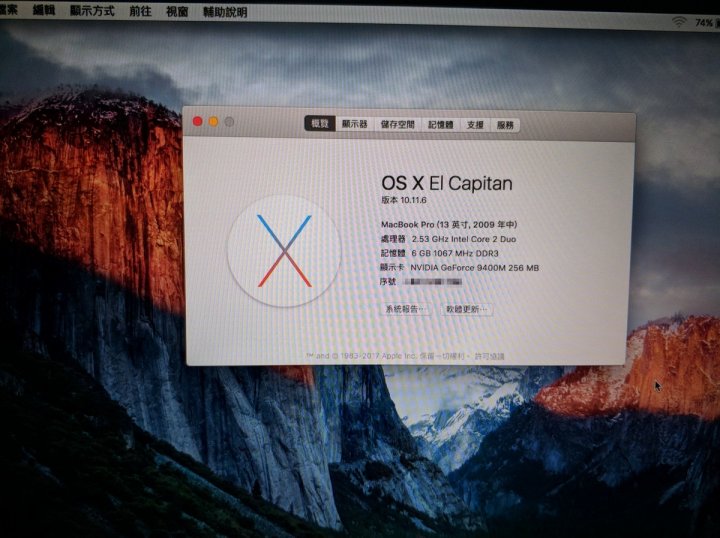Select the 概覽 overview tab
720x538 pixels.
(320, 123)
